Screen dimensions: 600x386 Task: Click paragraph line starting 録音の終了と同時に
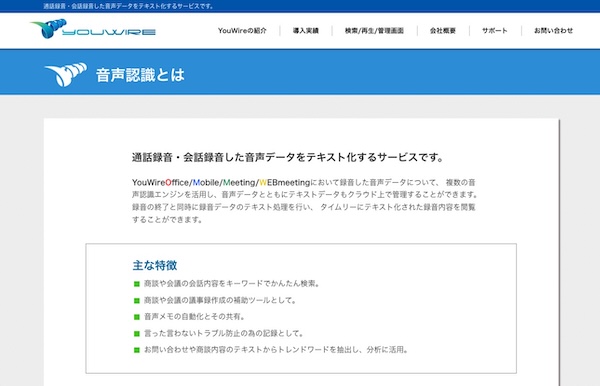click(x=304, y=207)
